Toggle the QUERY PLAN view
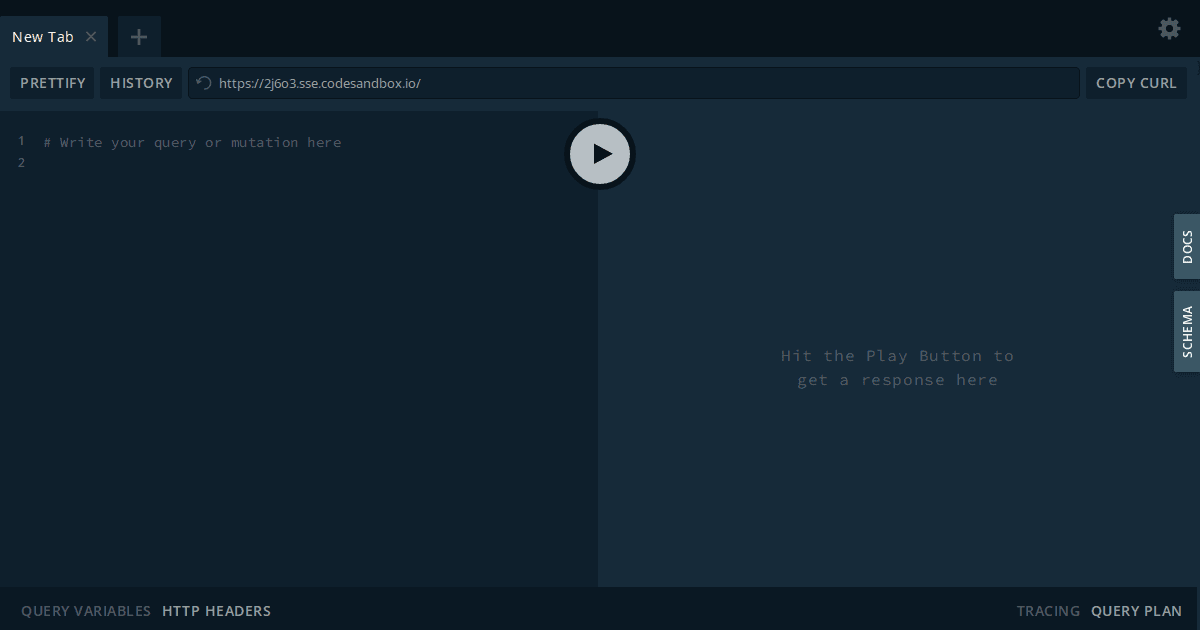The width and height of the screenshot is (1200, 630). pos(1136,610)
